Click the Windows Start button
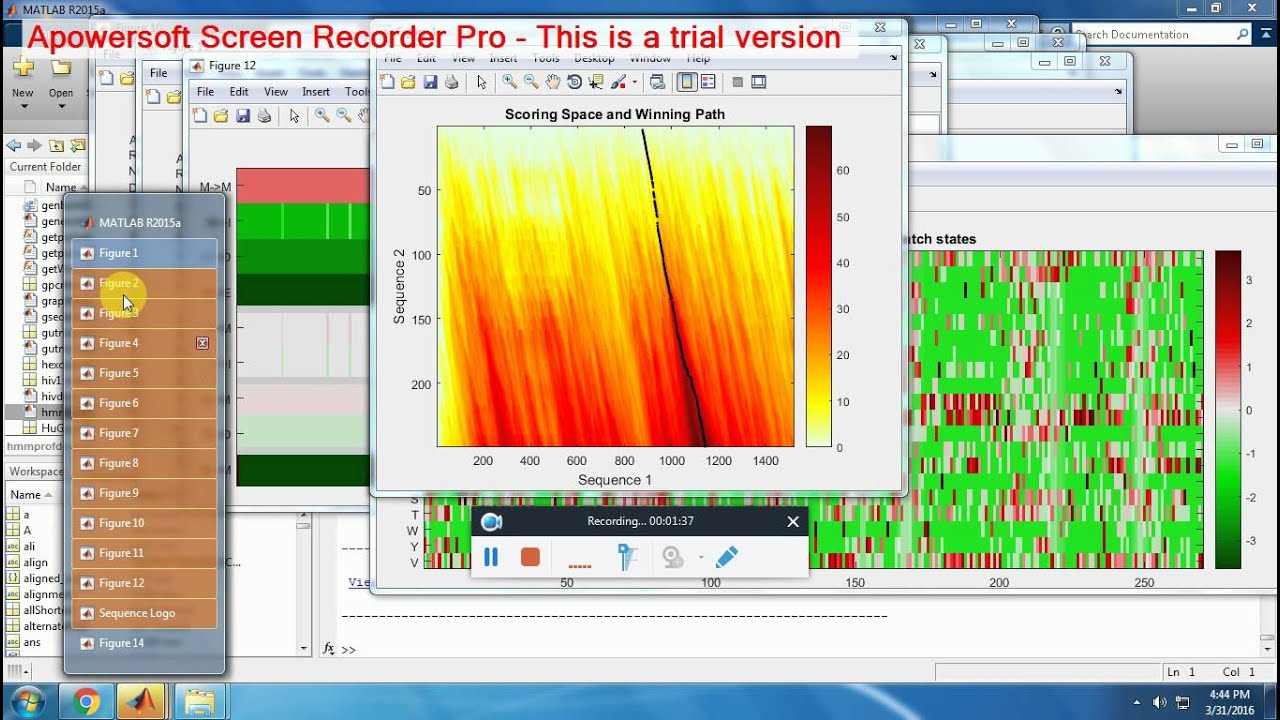 [x=27, y=702]
